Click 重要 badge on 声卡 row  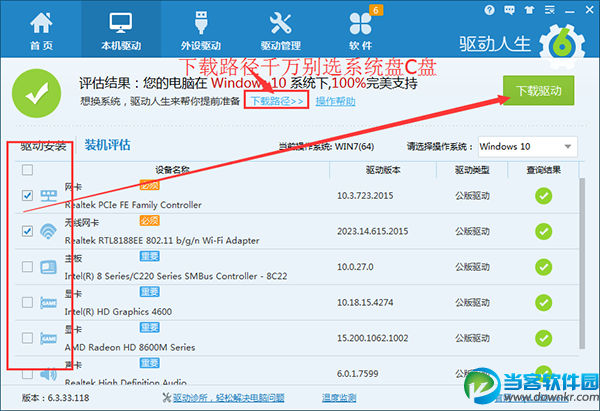point(149,363)
